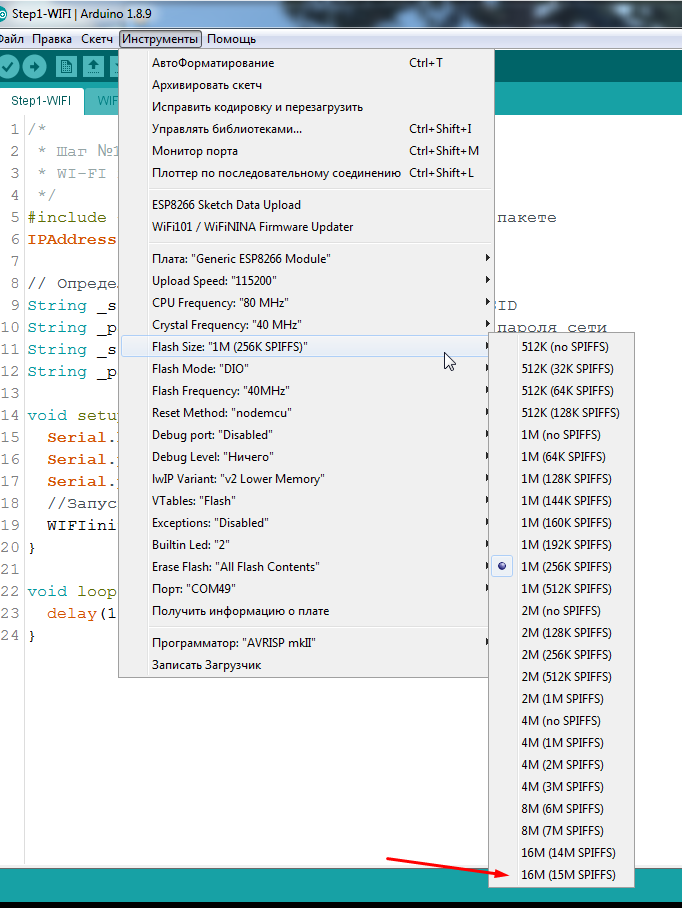Choose 512K (128K SPIFFS) flash size
The width and height of the screenshot is (682, 908).
562,413
